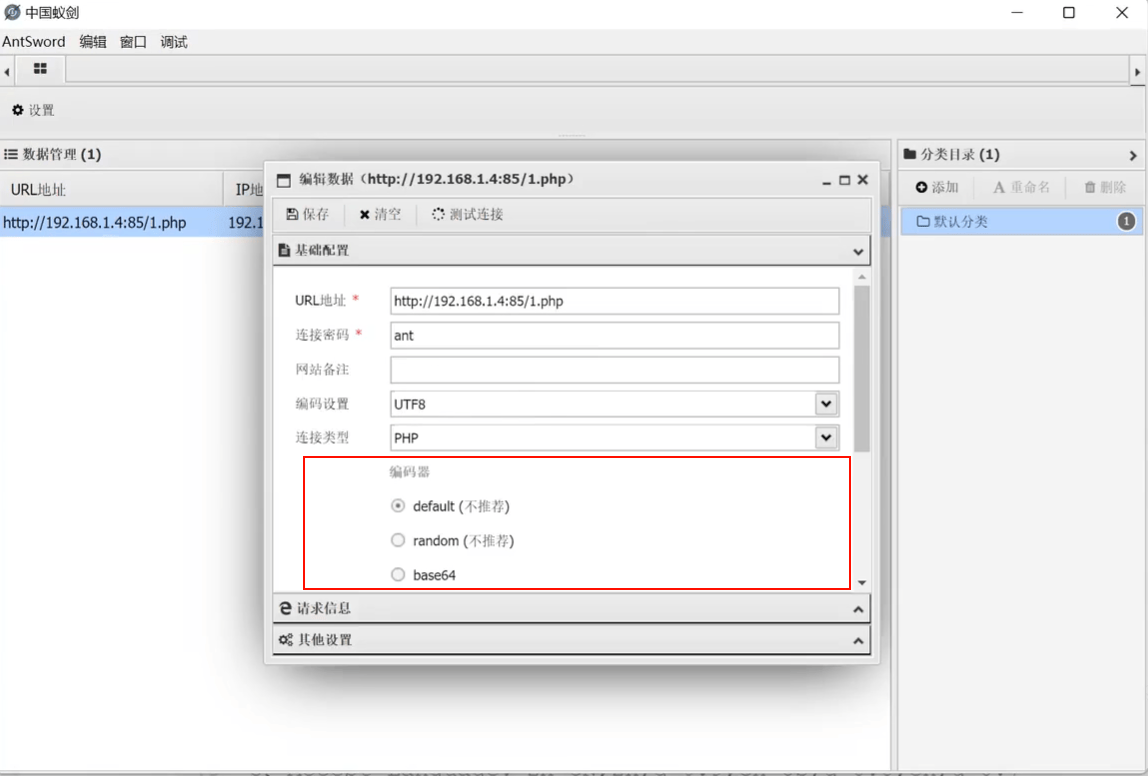Viewport: 1148px width, 776px height.
Task: Click 添加 to add a category
Action: (936, 187)
